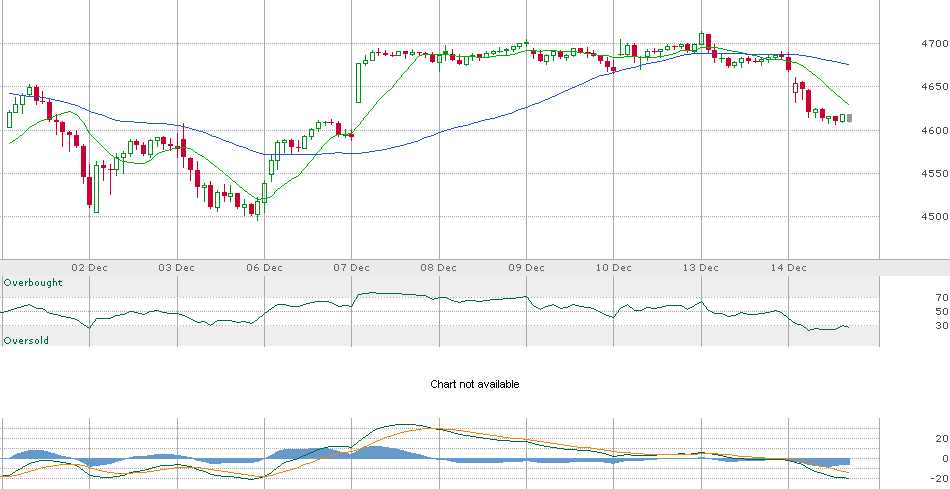Click the 07 Dec date label
950x489 pixels.
click(x=351, y=268)
